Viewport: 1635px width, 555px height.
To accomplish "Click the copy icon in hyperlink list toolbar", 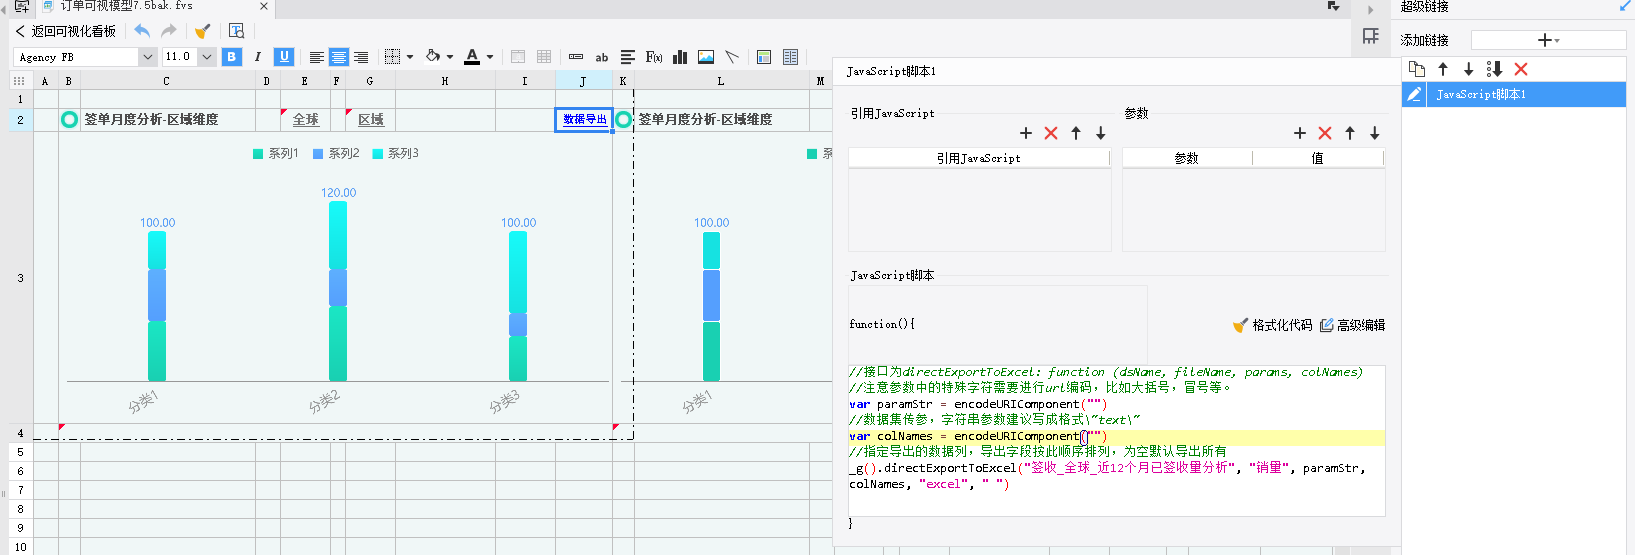I will pyautogui.click(x=1417, y=69).
